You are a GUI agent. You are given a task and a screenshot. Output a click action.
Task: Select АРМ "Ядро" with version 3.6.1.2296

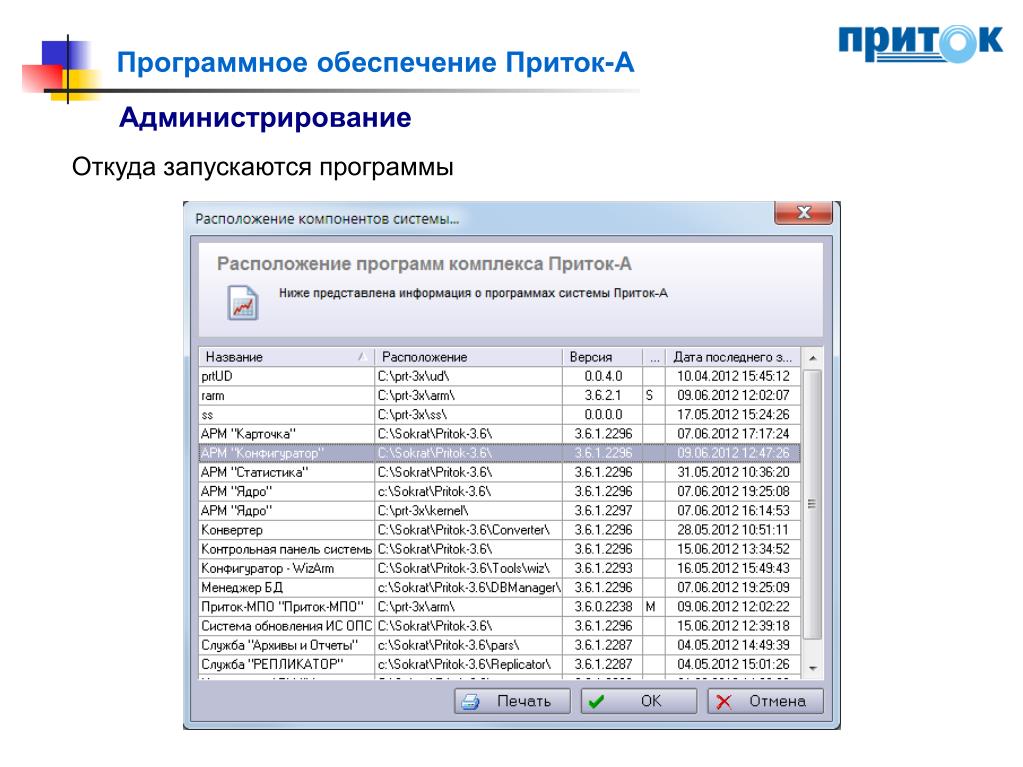500,491
